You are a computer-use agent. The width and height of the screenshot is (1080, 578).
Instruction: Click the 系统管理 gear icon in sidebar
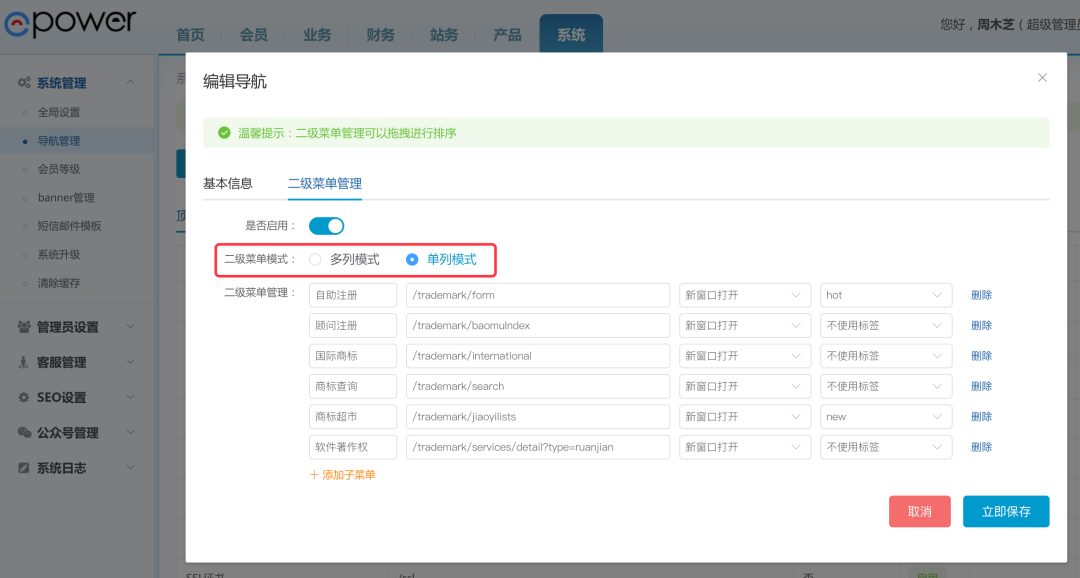[24, 83]
